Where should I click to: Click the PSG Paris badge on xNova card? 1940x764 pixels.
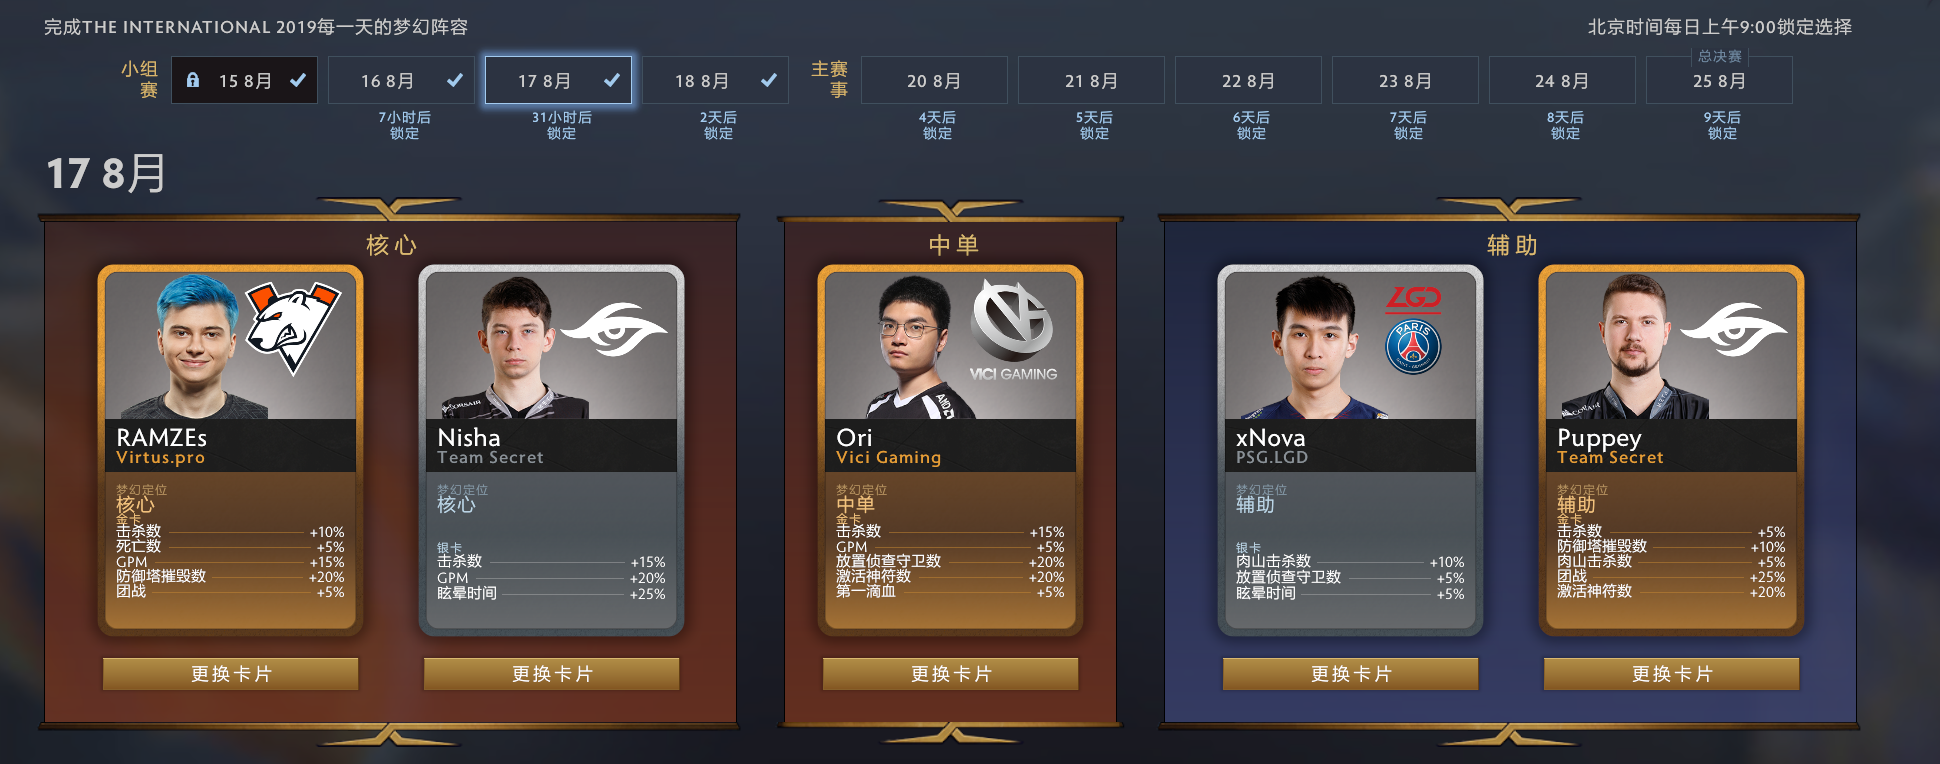[x=1413, y=346]
